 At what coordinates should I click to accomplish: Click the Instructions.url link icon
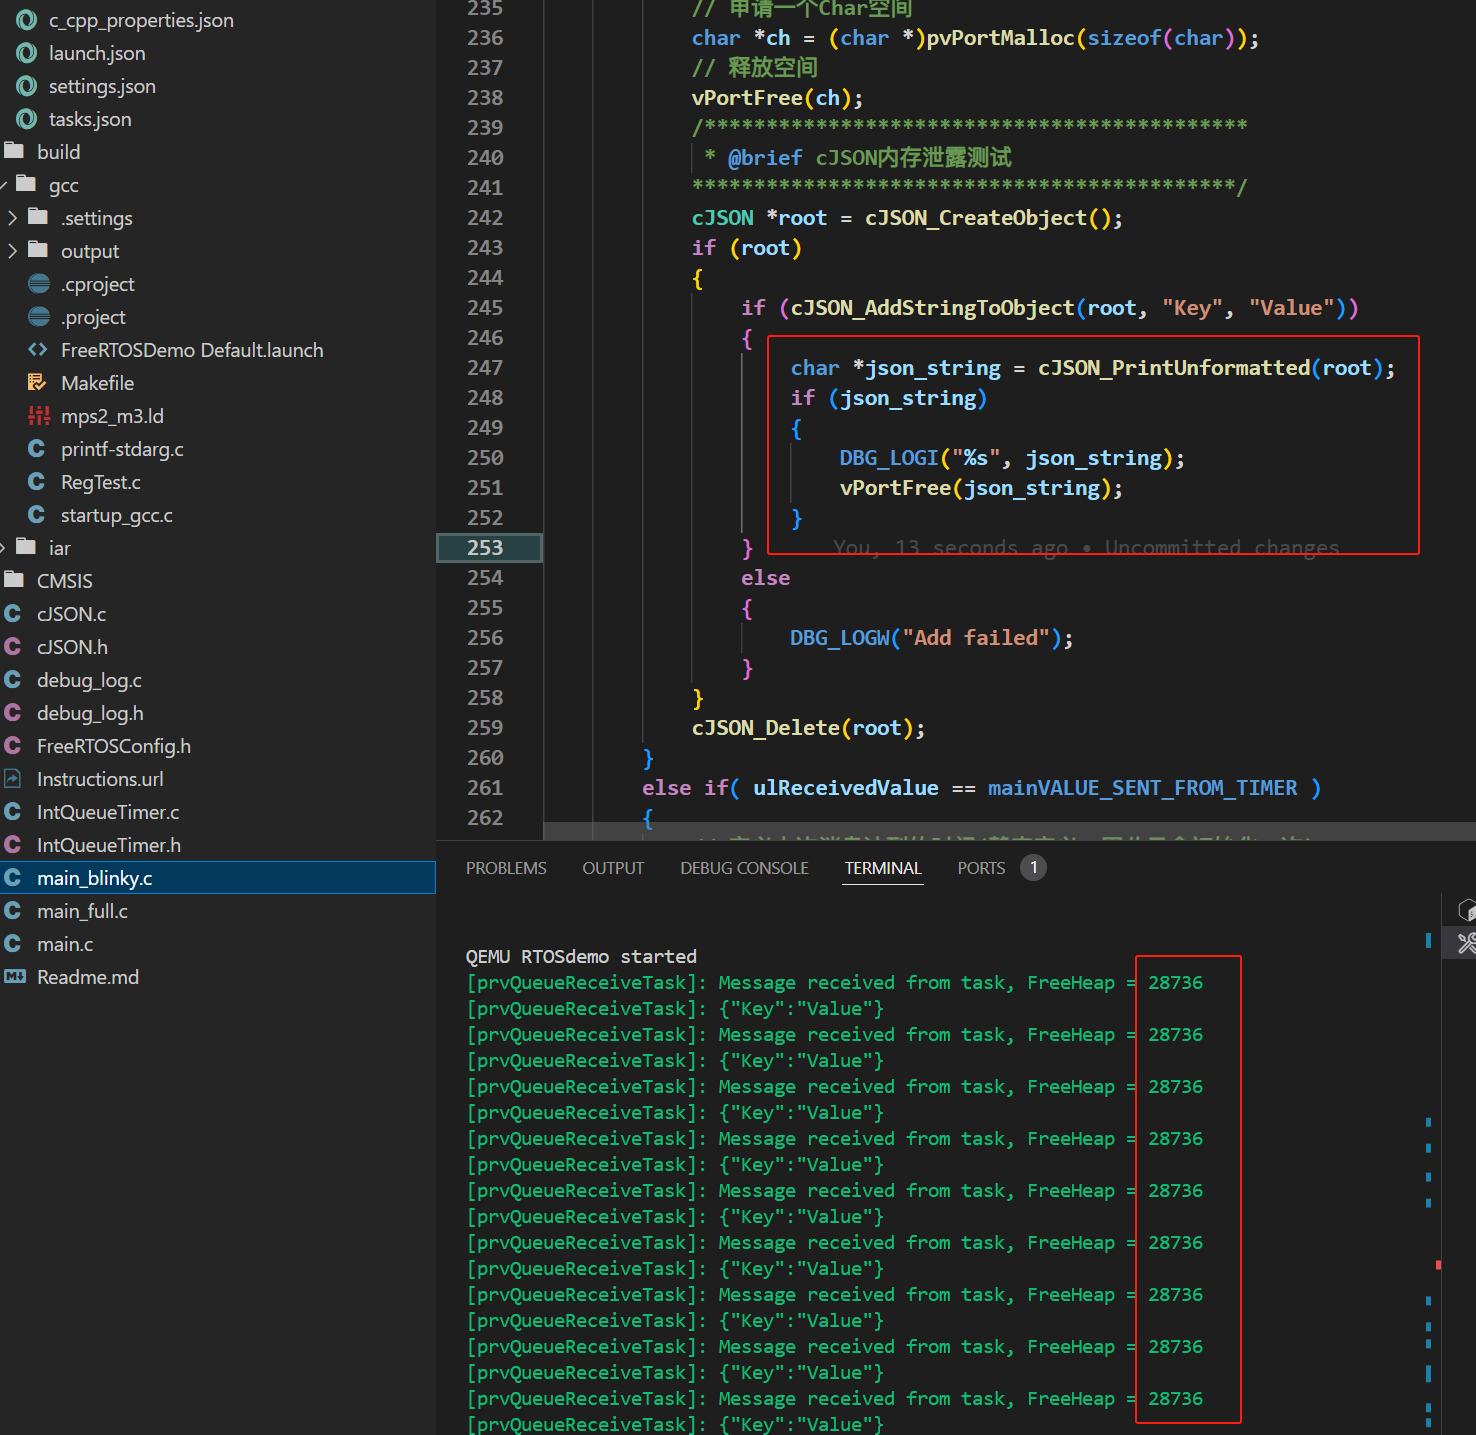pos(13,779)
